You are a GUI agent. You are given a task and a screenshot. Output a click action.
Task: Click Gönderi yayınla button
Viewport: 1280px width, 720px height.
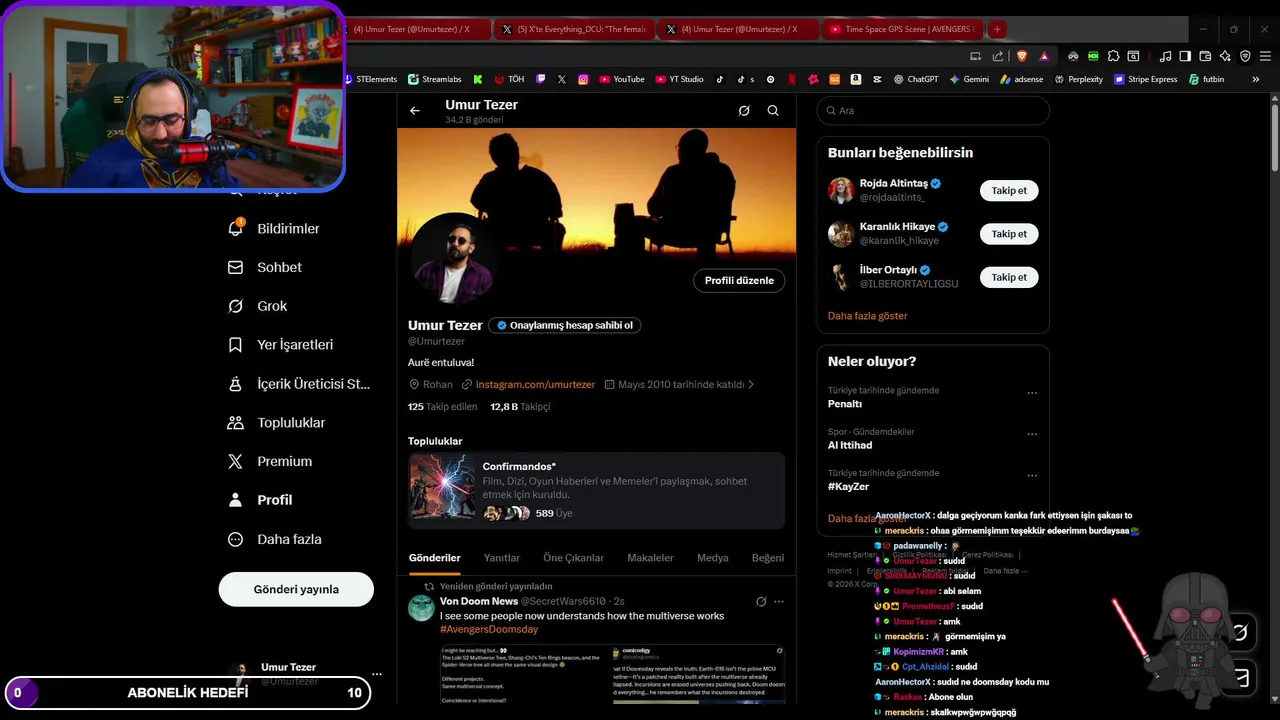click(296, 589)
